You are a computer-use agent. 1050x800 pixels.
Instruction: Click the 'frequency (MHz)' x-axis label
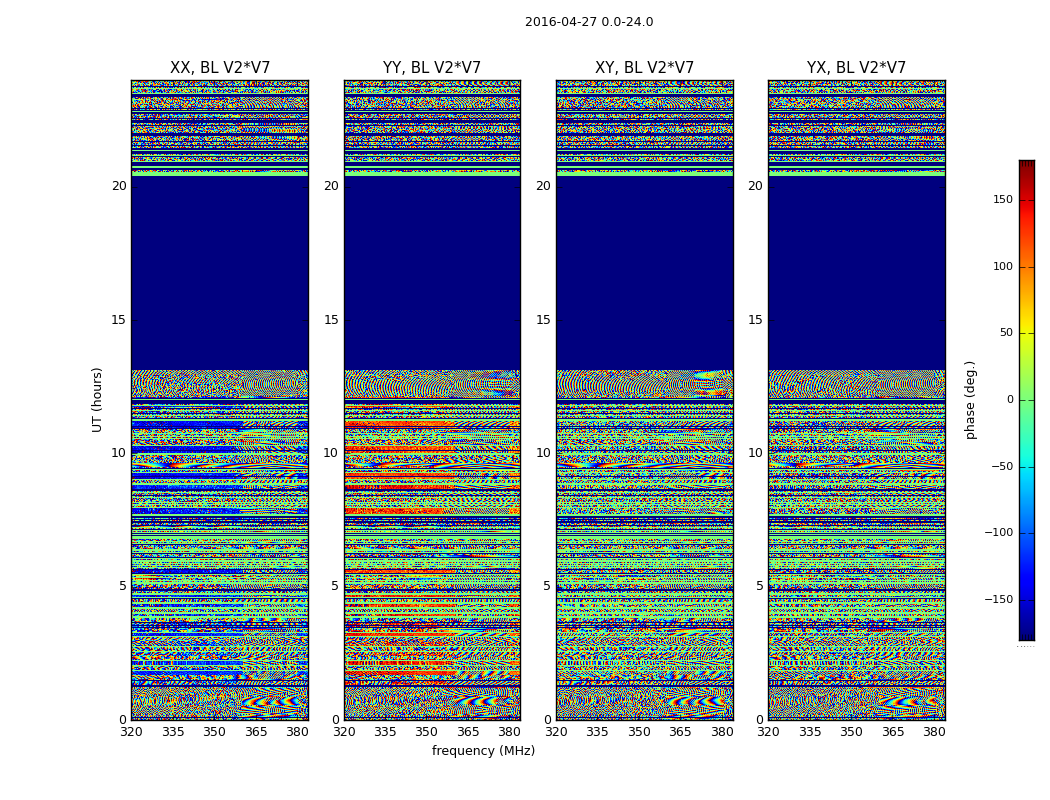click(483, 750)
